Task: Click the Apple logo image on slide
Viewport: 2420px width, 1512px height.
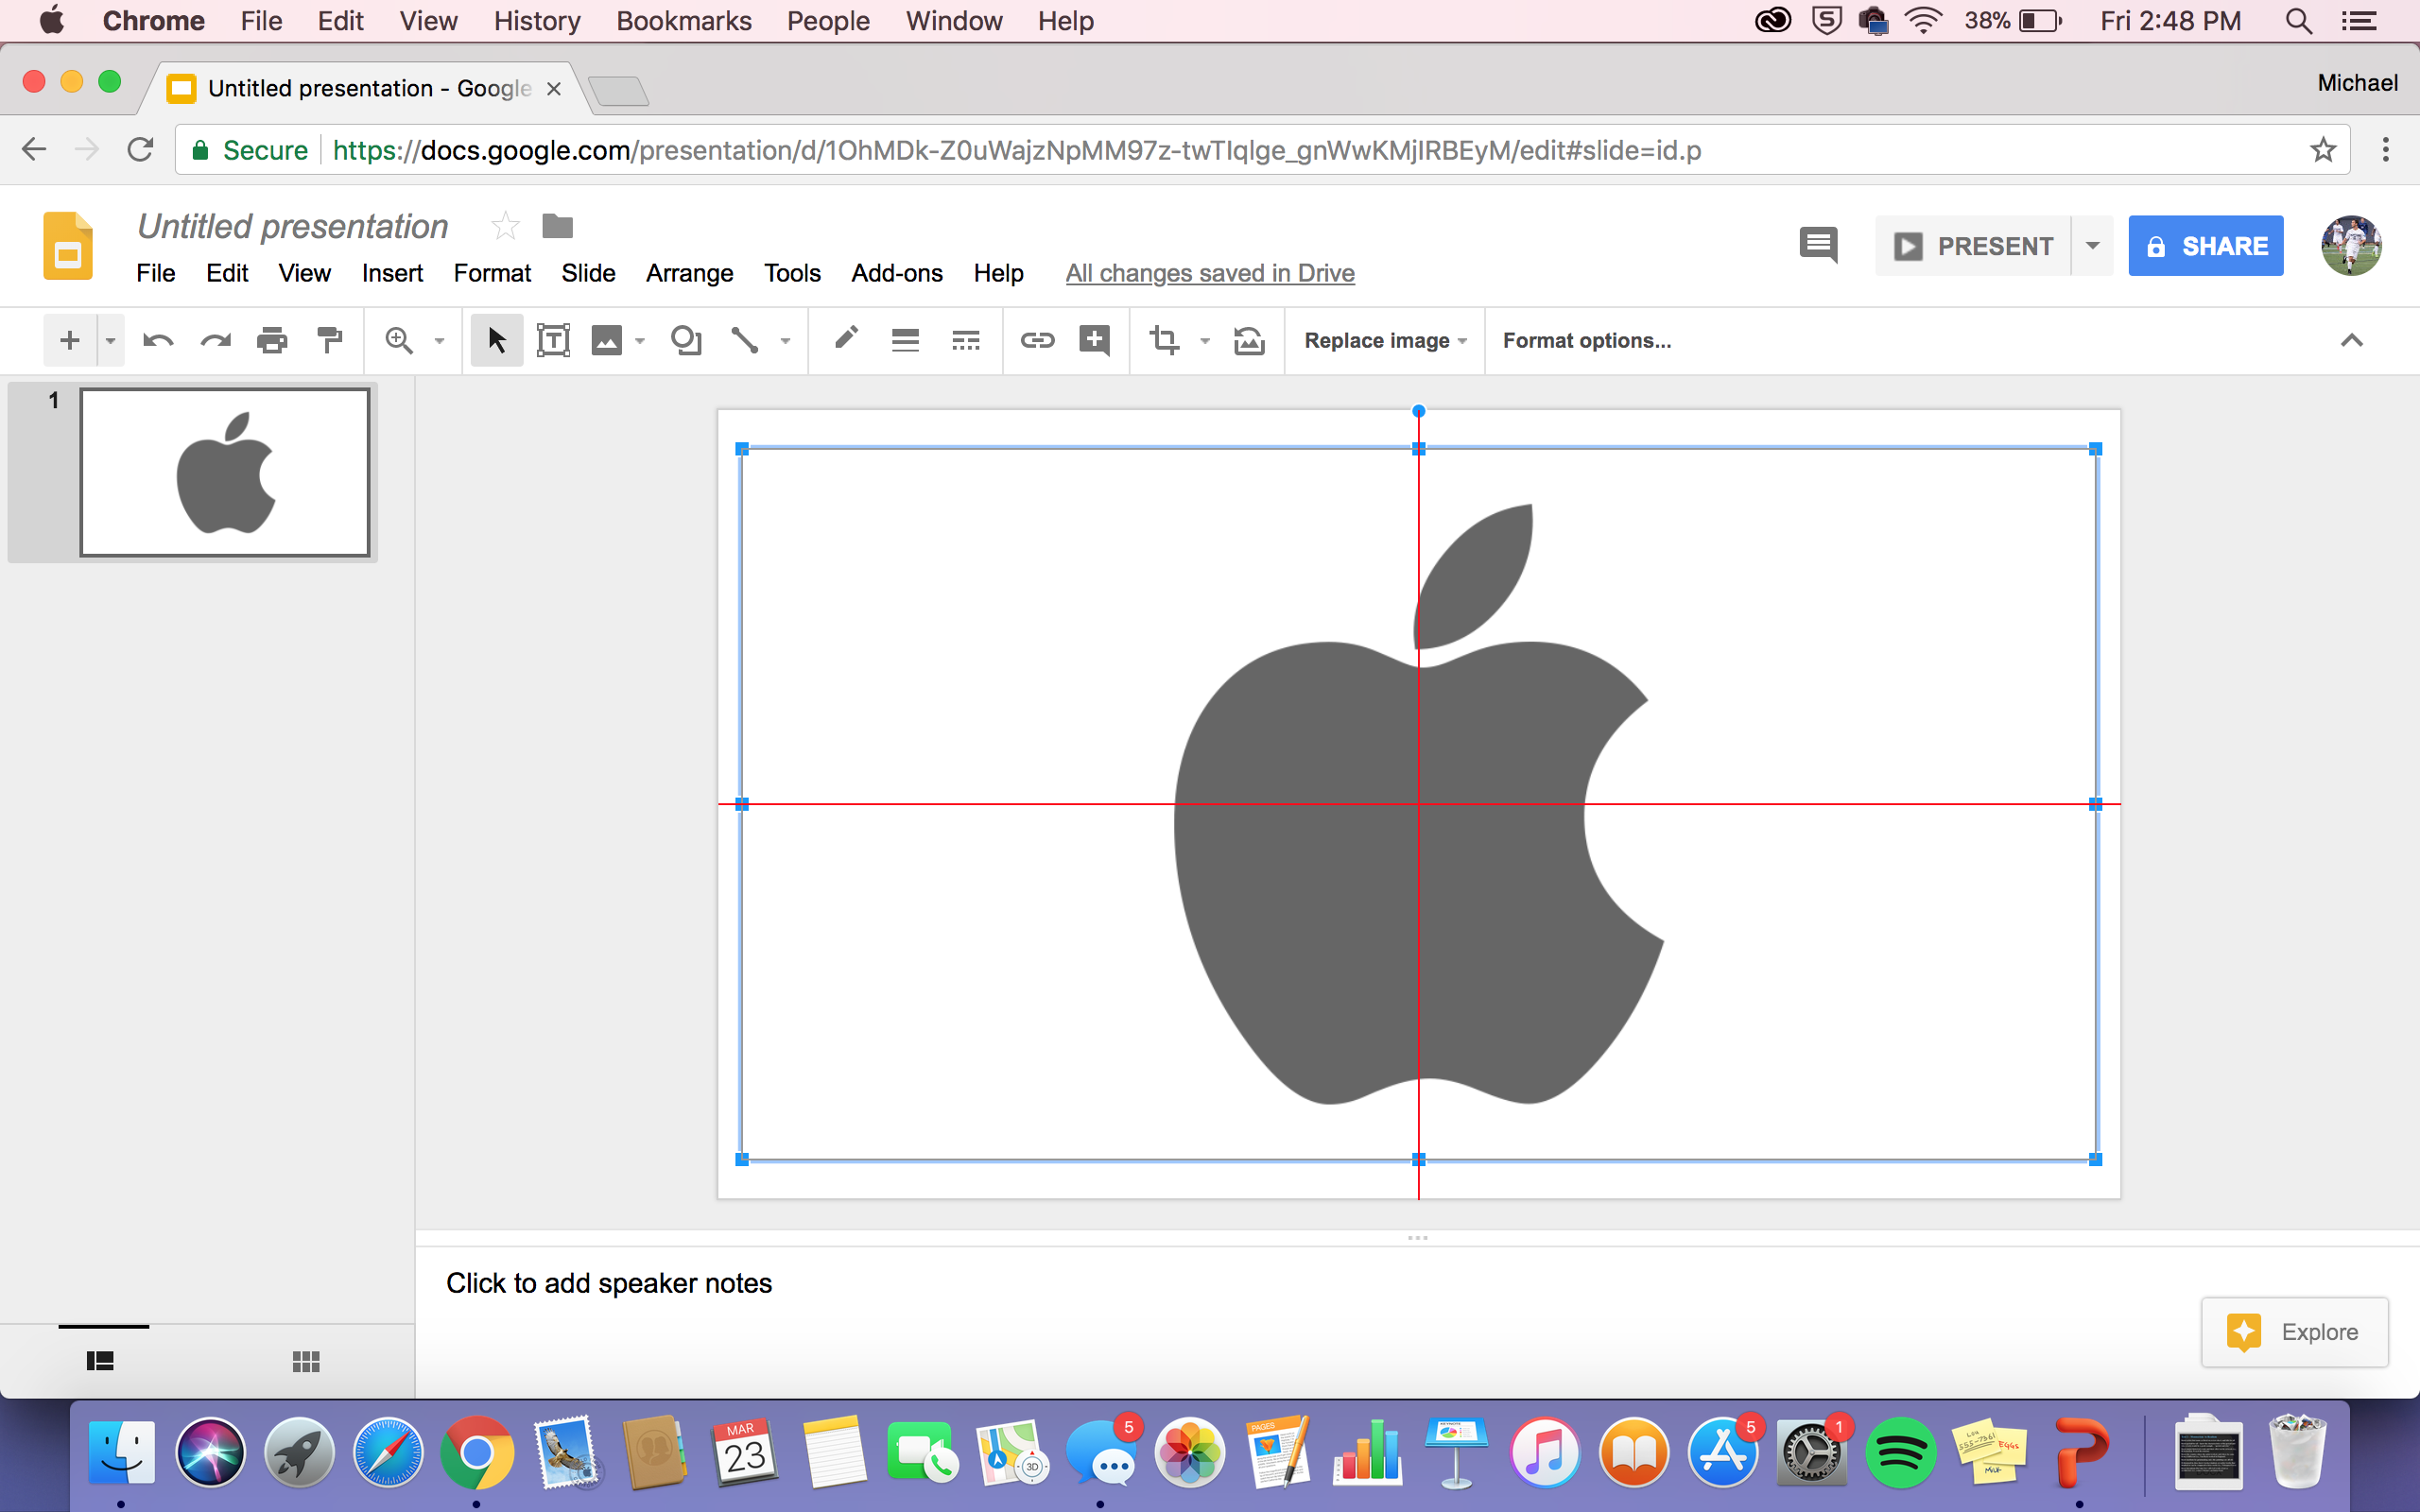Action: [1418, 804]
